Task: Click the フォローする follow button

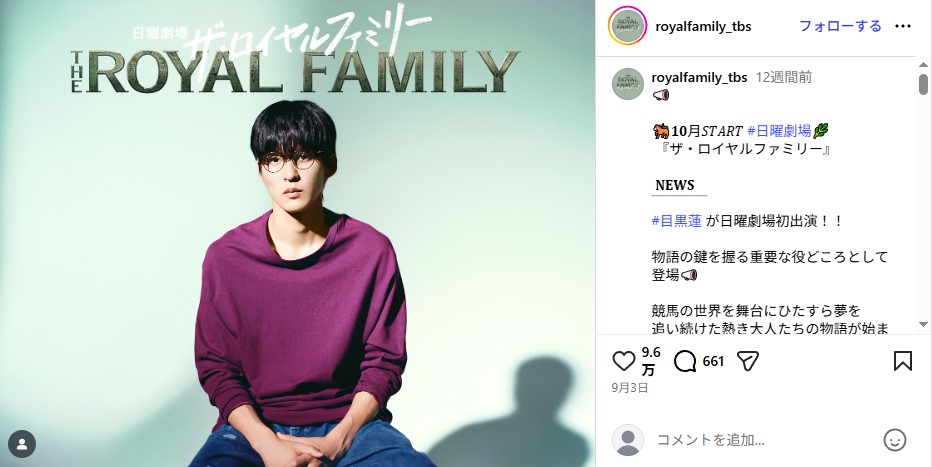Action: pos(840,26)
